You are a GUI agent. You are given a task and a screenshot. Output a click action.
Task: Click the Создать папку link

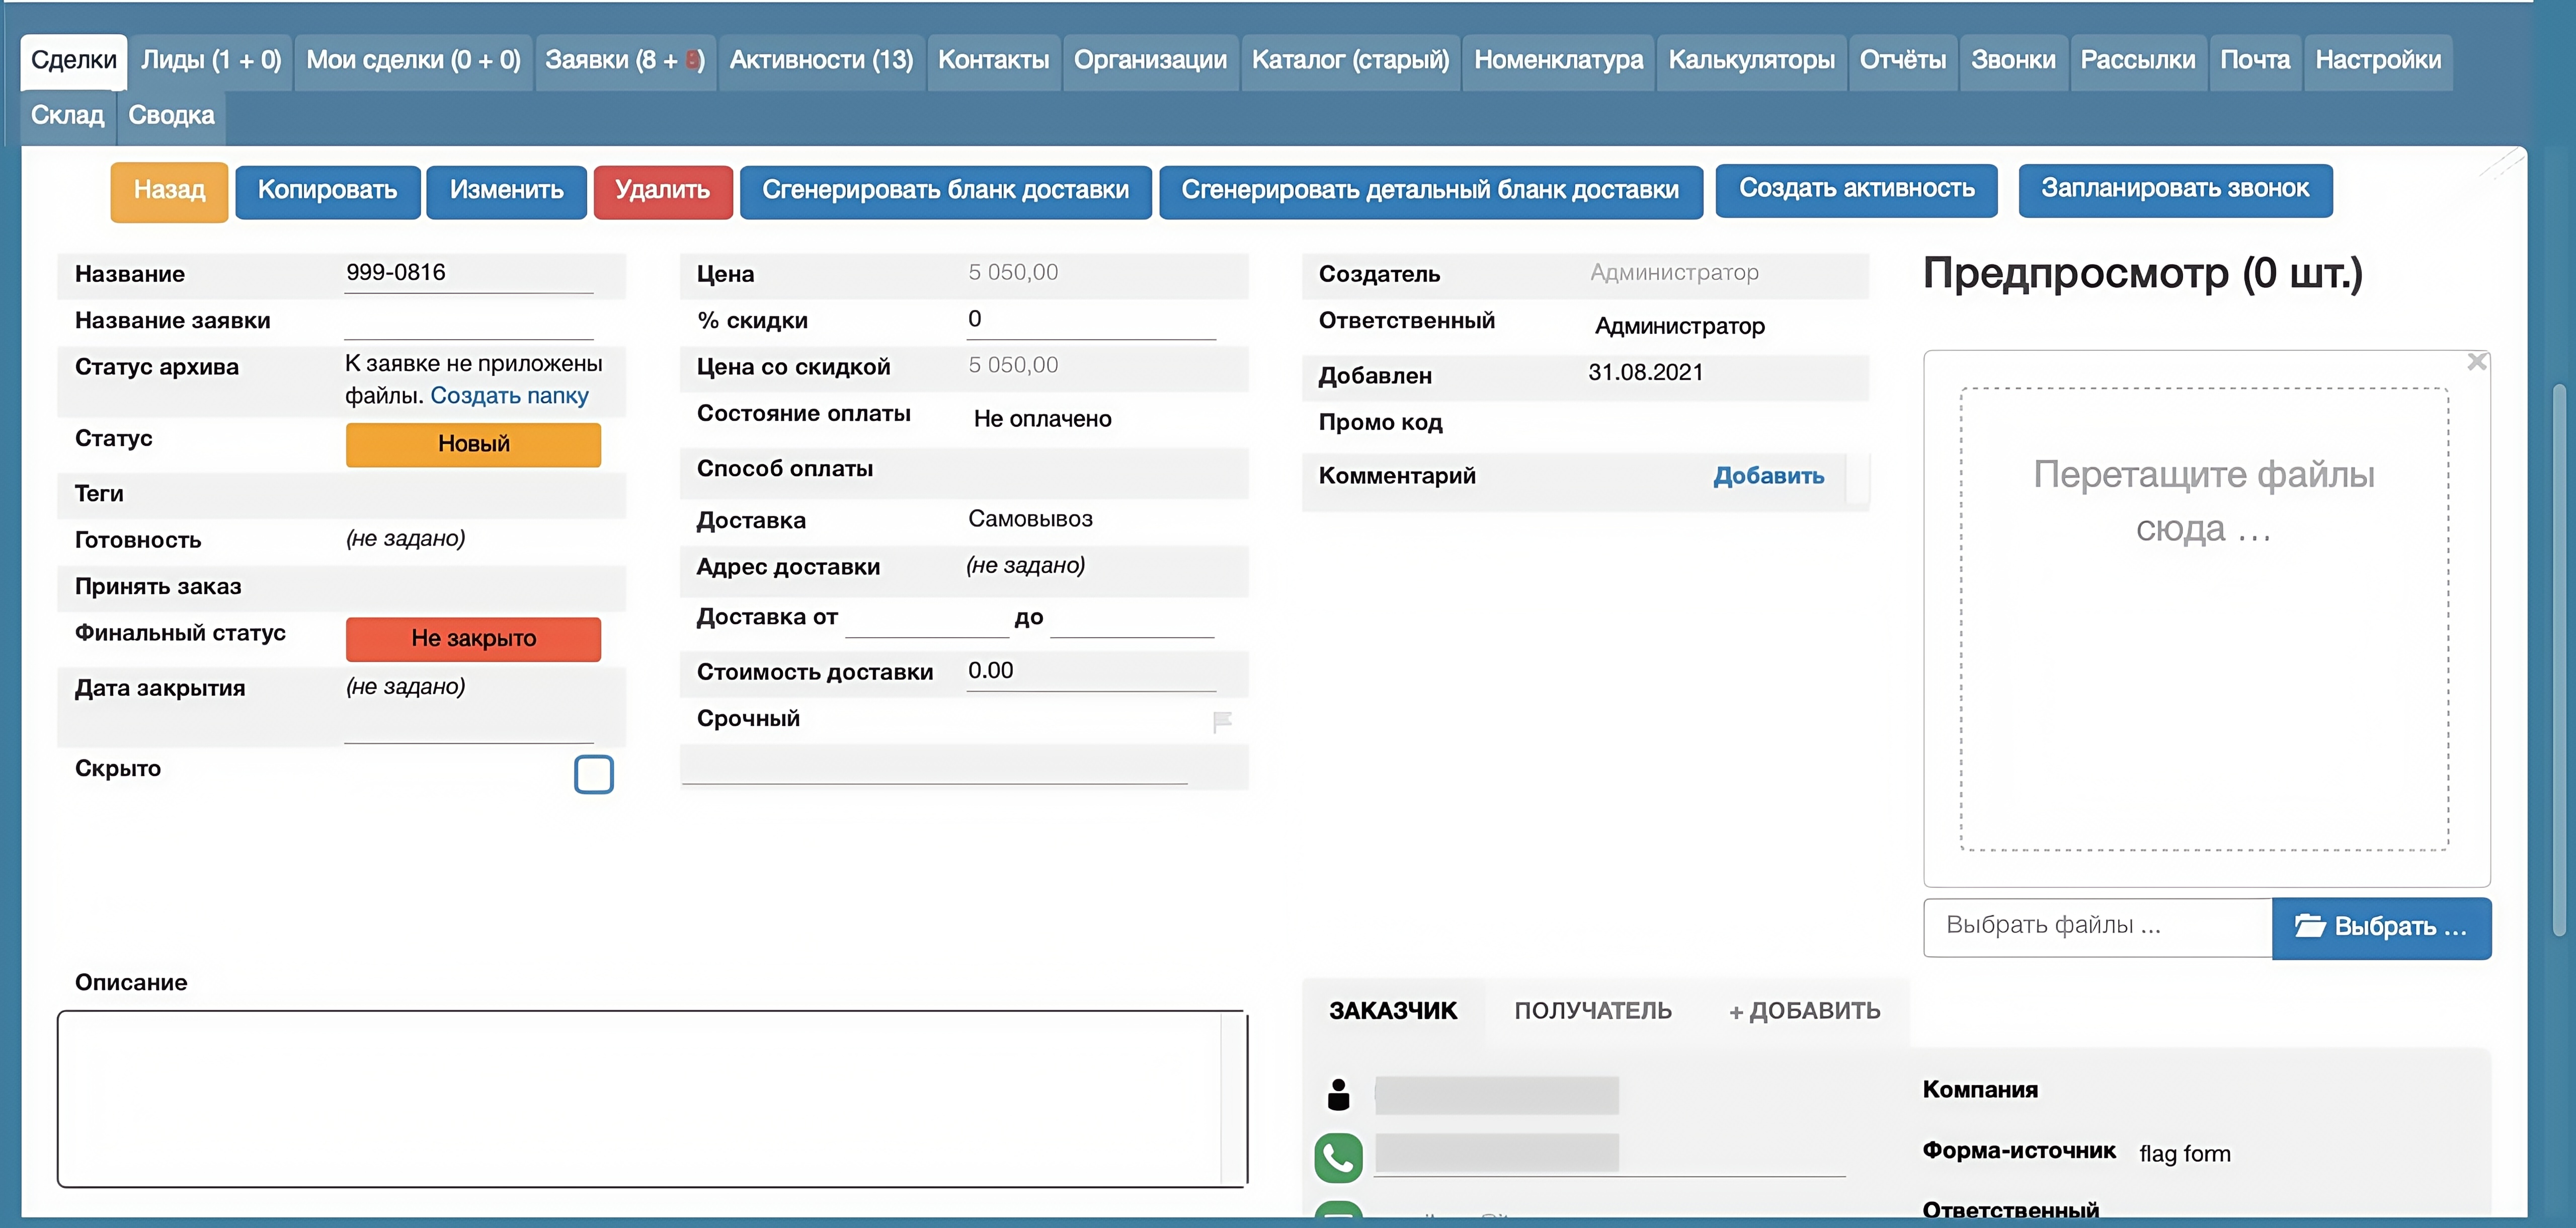(x=509, y=396)
